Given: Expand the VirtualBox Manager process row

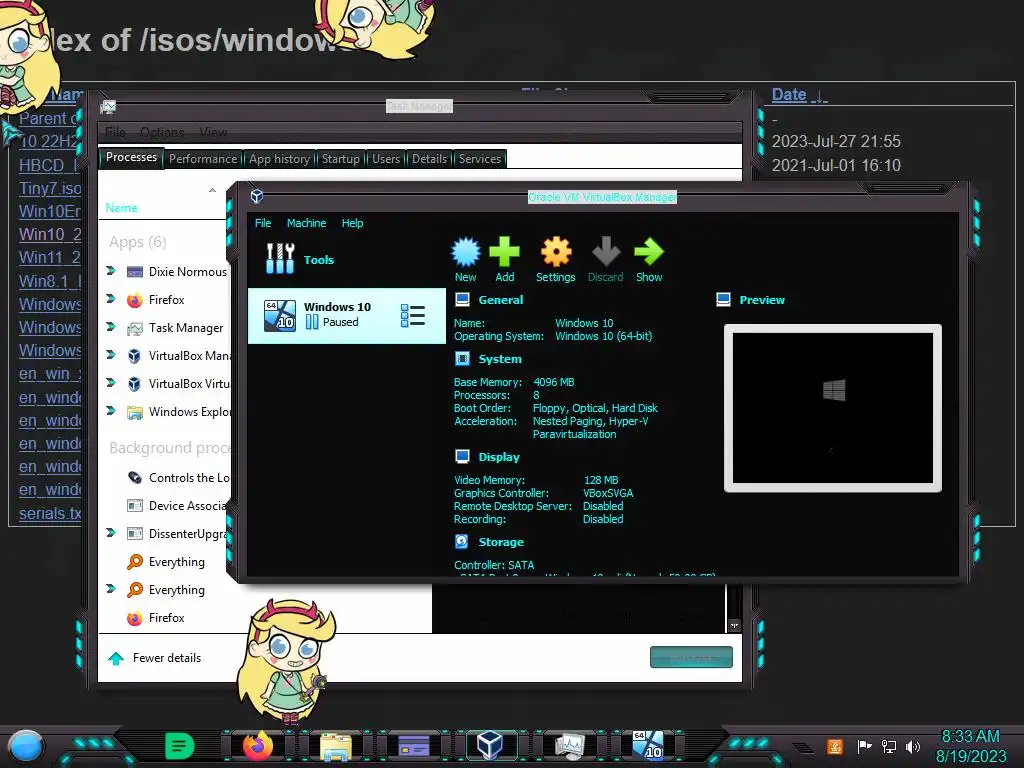Looking at the screenshot, I should coord(110,355).
